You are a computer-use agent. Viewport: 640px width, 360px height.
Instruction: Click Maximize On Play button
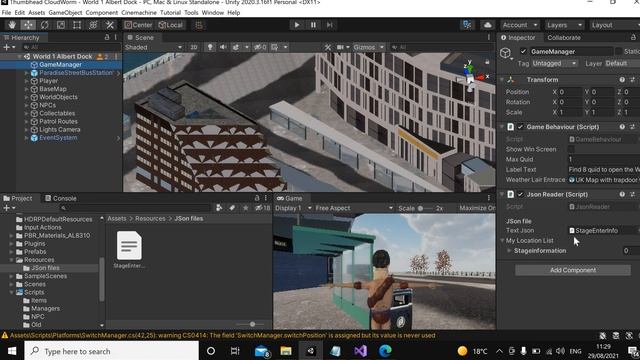click(x=477, y=208)
